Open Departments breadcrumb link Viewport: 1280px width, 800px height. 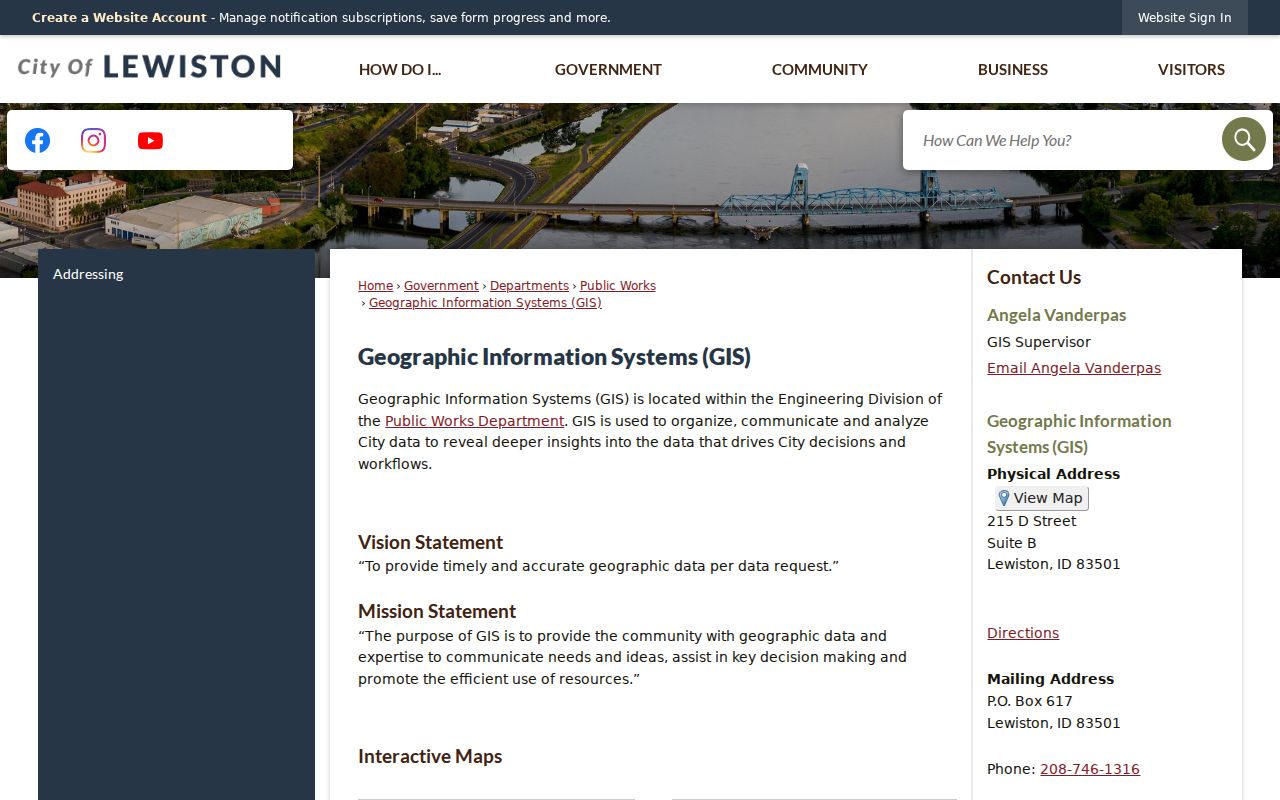(x=529, y=286)
